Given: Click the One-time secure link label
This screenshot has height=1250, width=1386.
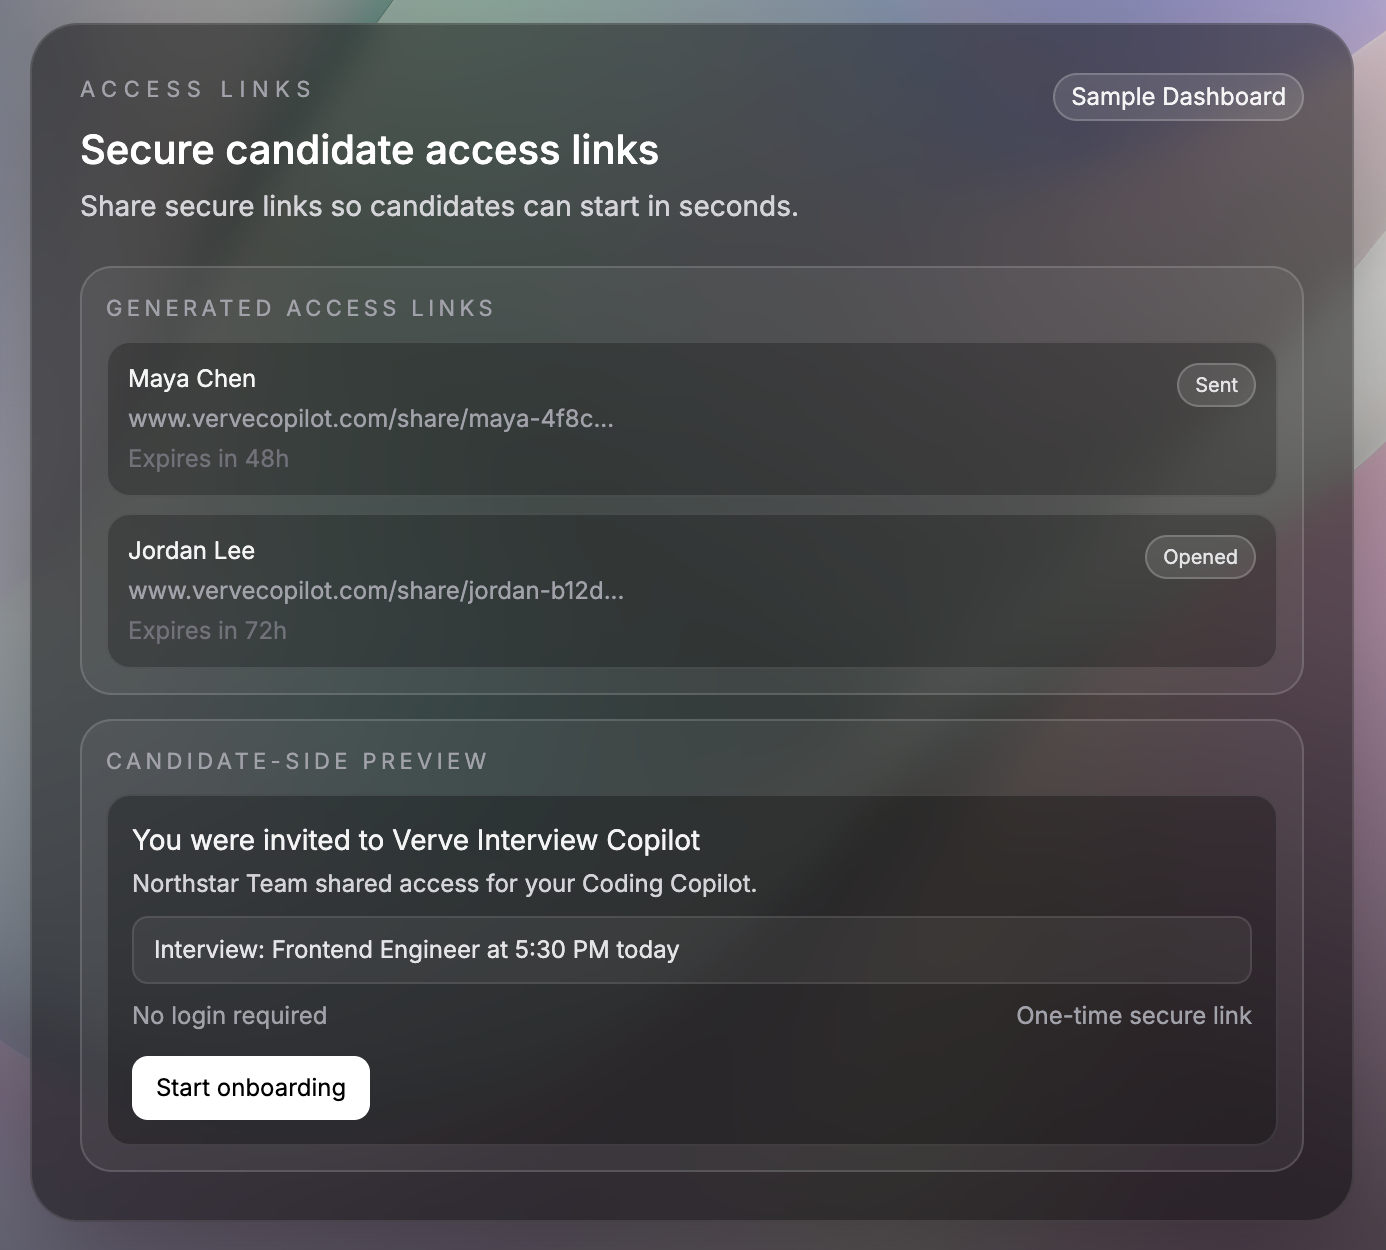Looking at the screenshot, I should (x=1133, y=1015).
